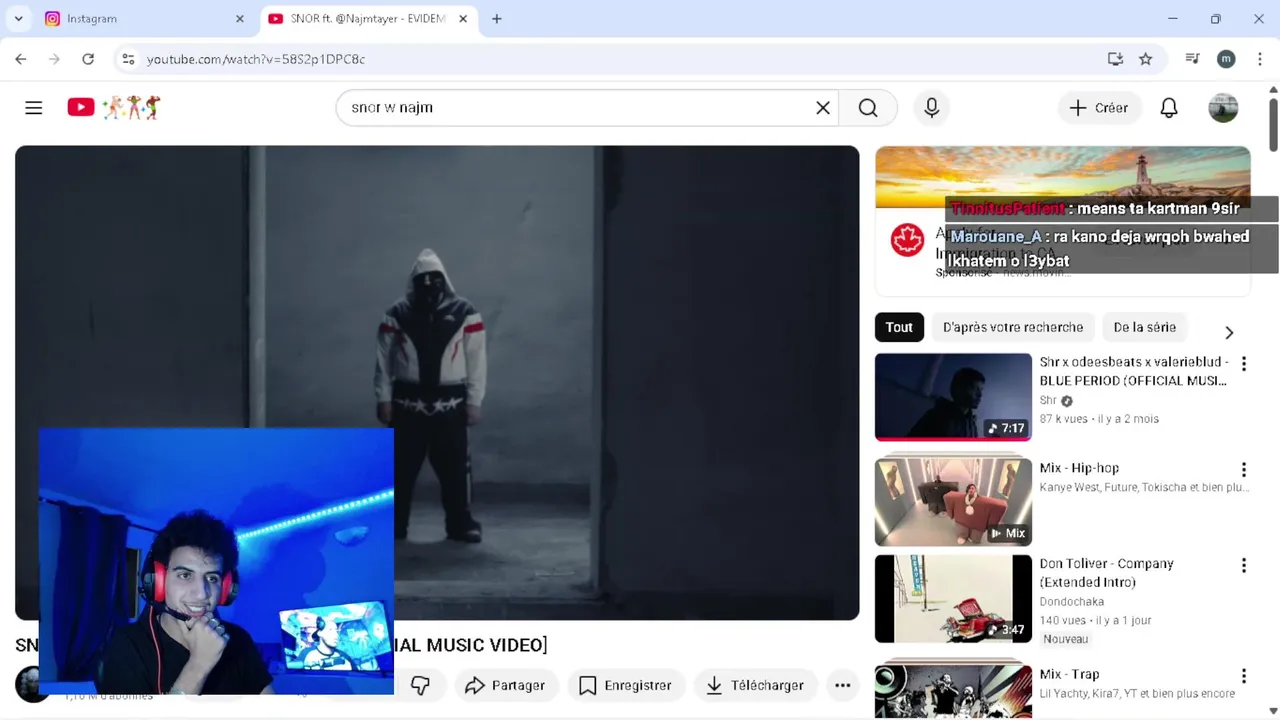Start voice search with microphone icon
Image resolution: width=1280 pixels, height=720 pixels.
click(932, 108)
